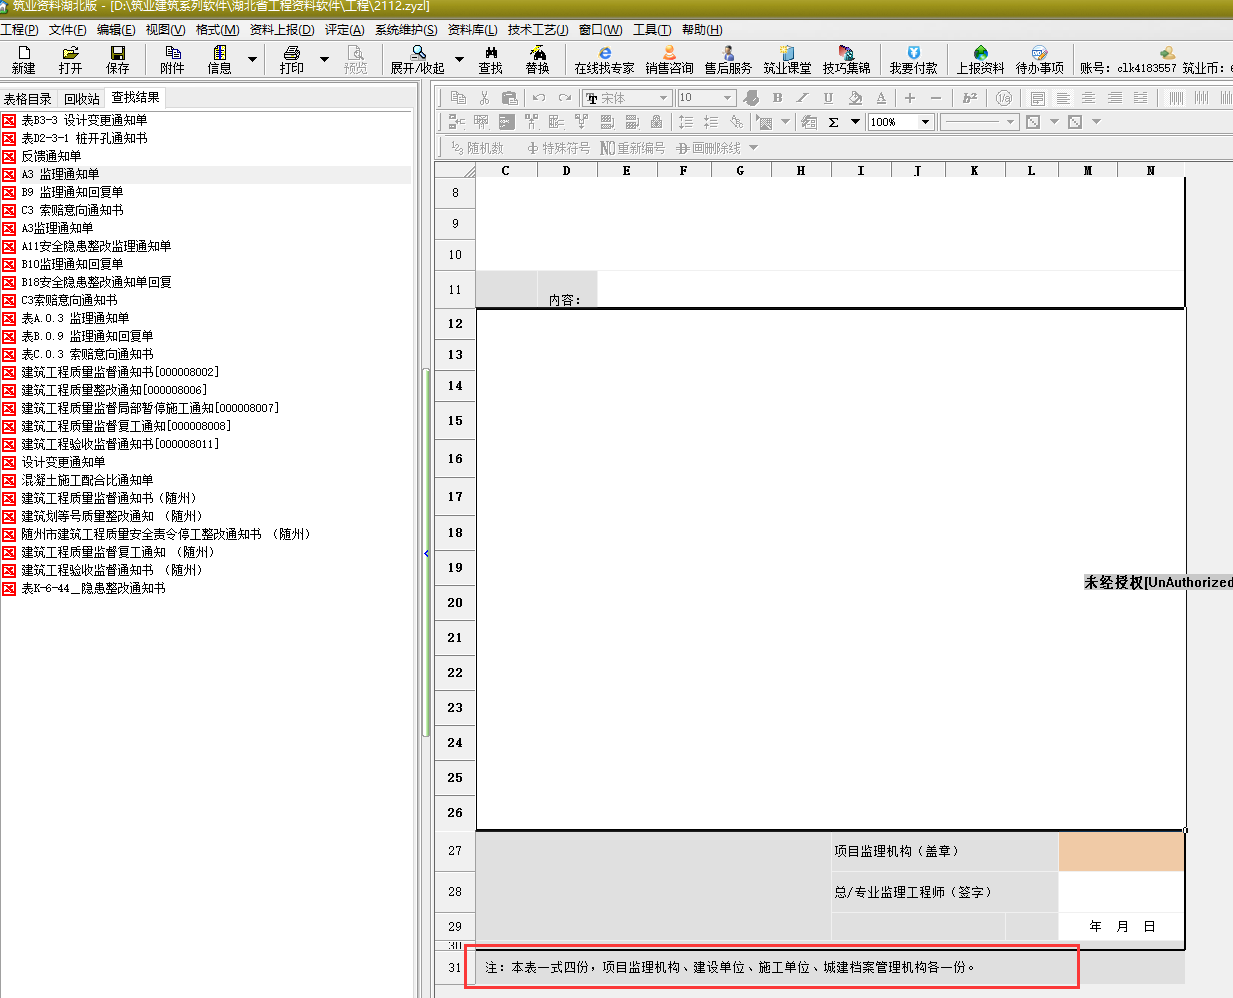Click the fill color paint bucket

click(x=854, y=98)
